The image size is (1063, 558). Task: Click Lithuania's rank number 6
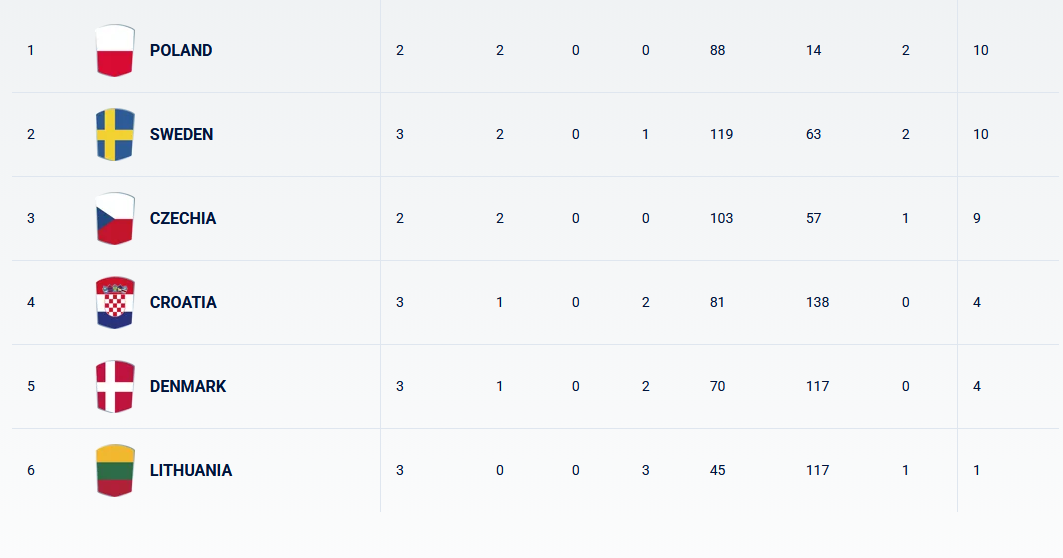[x=31, y=470]
